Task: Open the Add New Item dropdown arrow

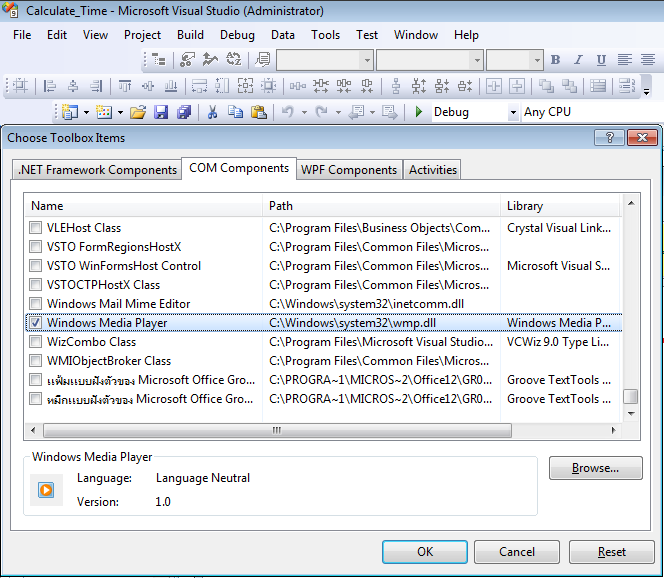Action: [x=120, y=113]
